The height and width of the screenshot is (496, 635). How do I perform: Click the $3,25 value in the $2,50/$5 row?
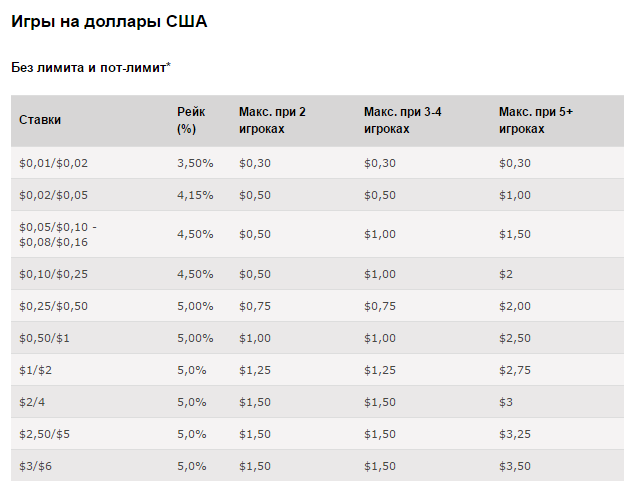pyautogui.click(x=515, y=434)
